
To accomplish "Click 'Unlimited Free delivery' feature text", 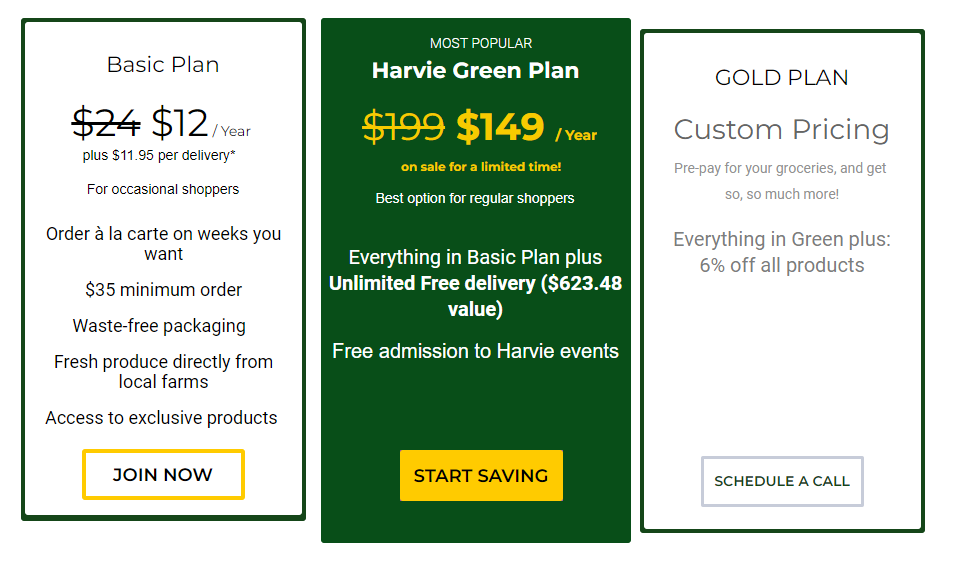I will (432, 283).
